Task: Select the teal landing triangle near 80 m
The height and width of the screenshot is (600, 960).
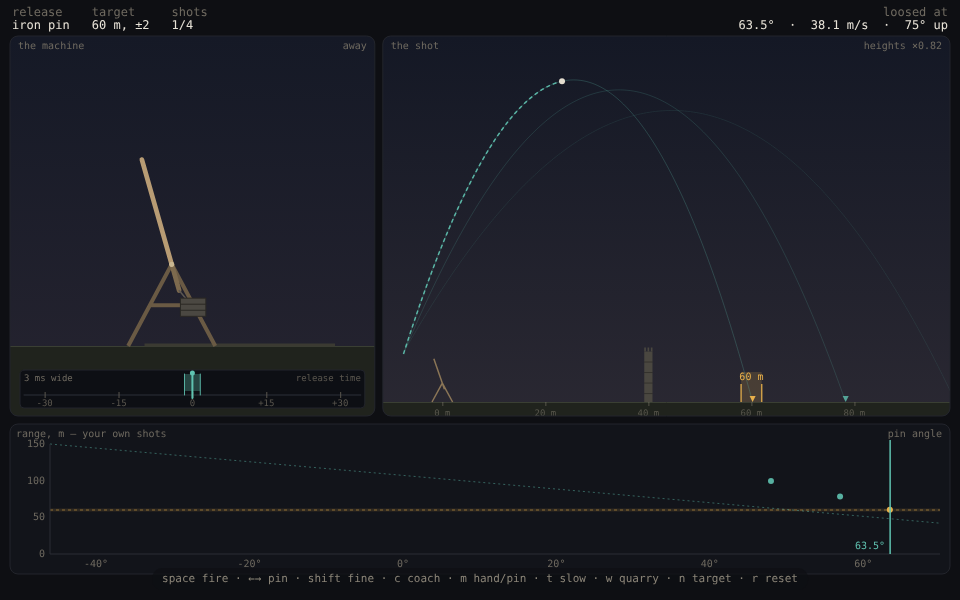Action: 846,399
